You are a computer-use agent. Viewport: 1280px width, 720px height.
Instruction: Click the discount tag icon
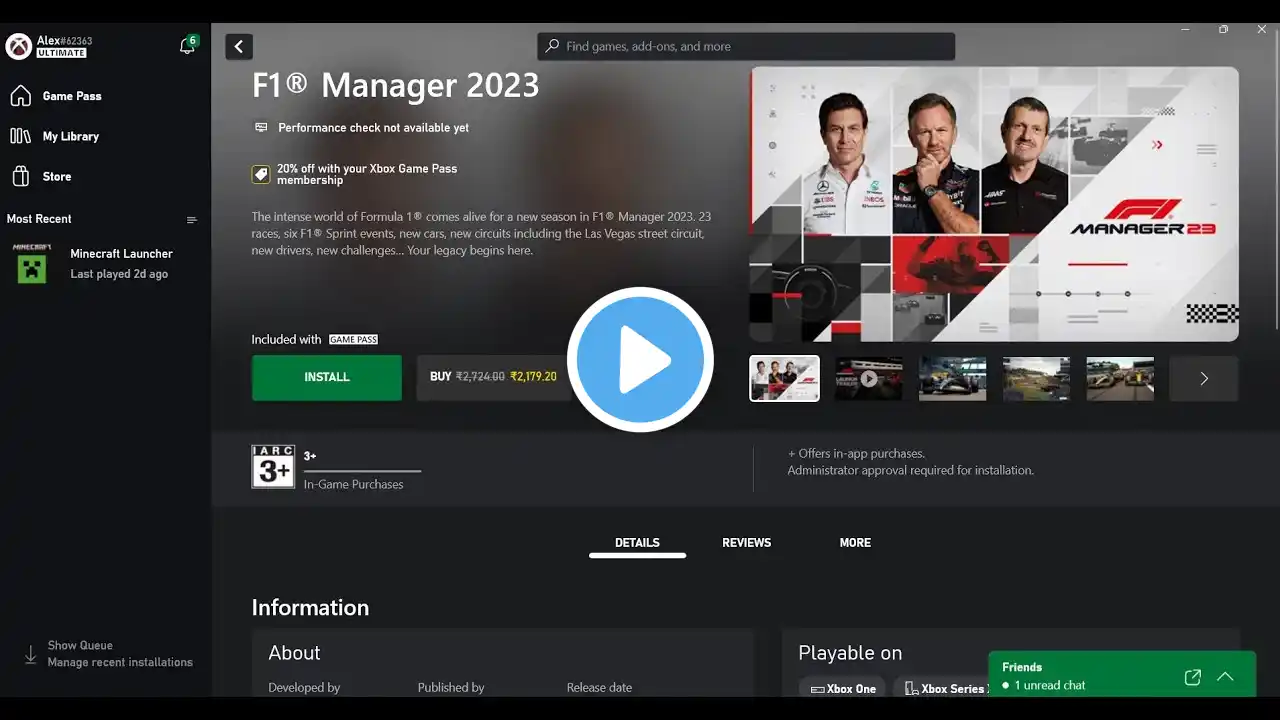pyautogui.click(x=261, y=175)
